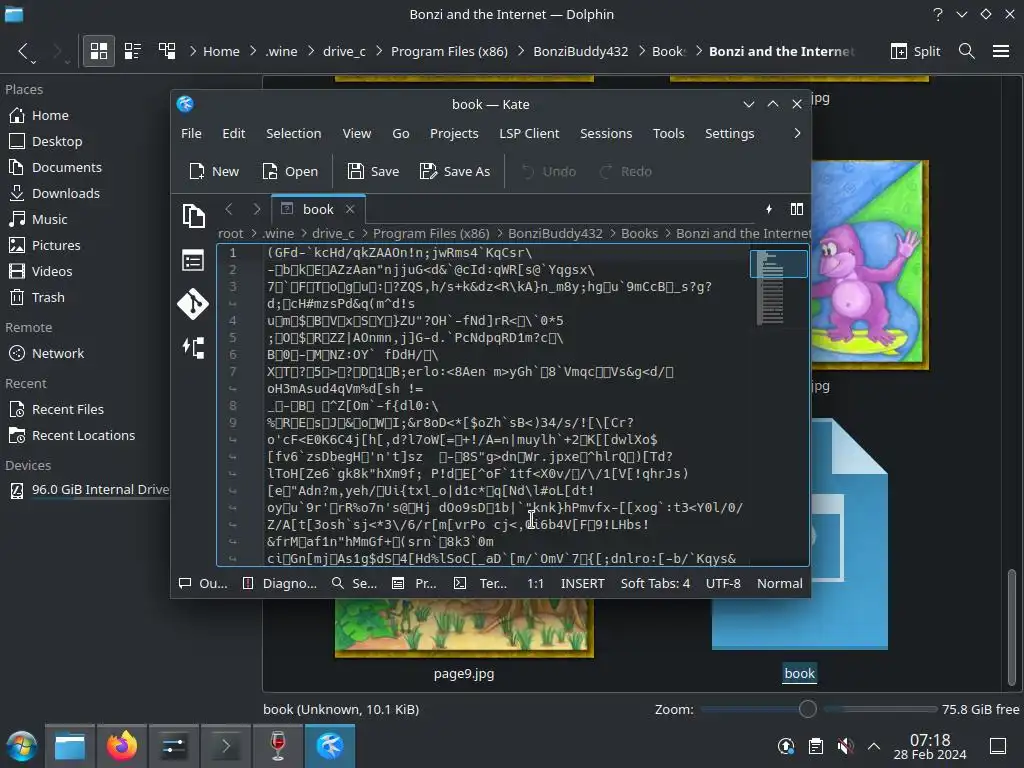Viewport: 1024px width, 768px height.
Task: Open Kate's Documents sidebar panel icon
Action: 193,216
